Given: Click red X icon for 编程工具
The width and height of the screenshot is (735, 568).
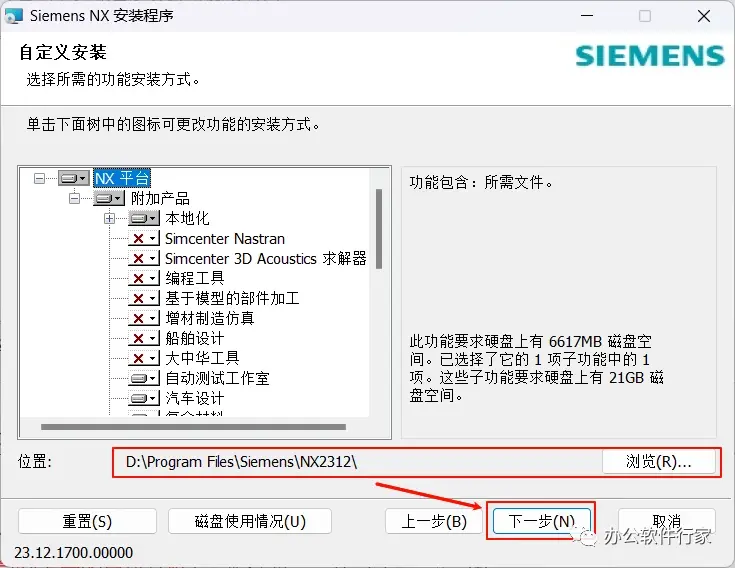Looking at the screenshot, I should click(144, 278).
